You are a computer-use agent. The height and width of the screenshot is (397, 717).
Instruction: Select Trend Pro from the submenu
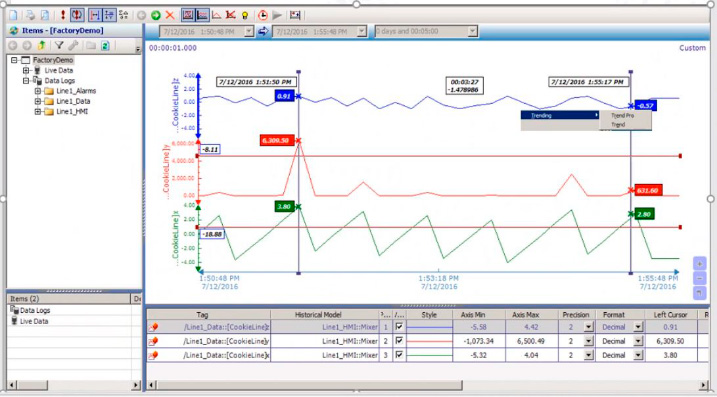coord(622,116)
